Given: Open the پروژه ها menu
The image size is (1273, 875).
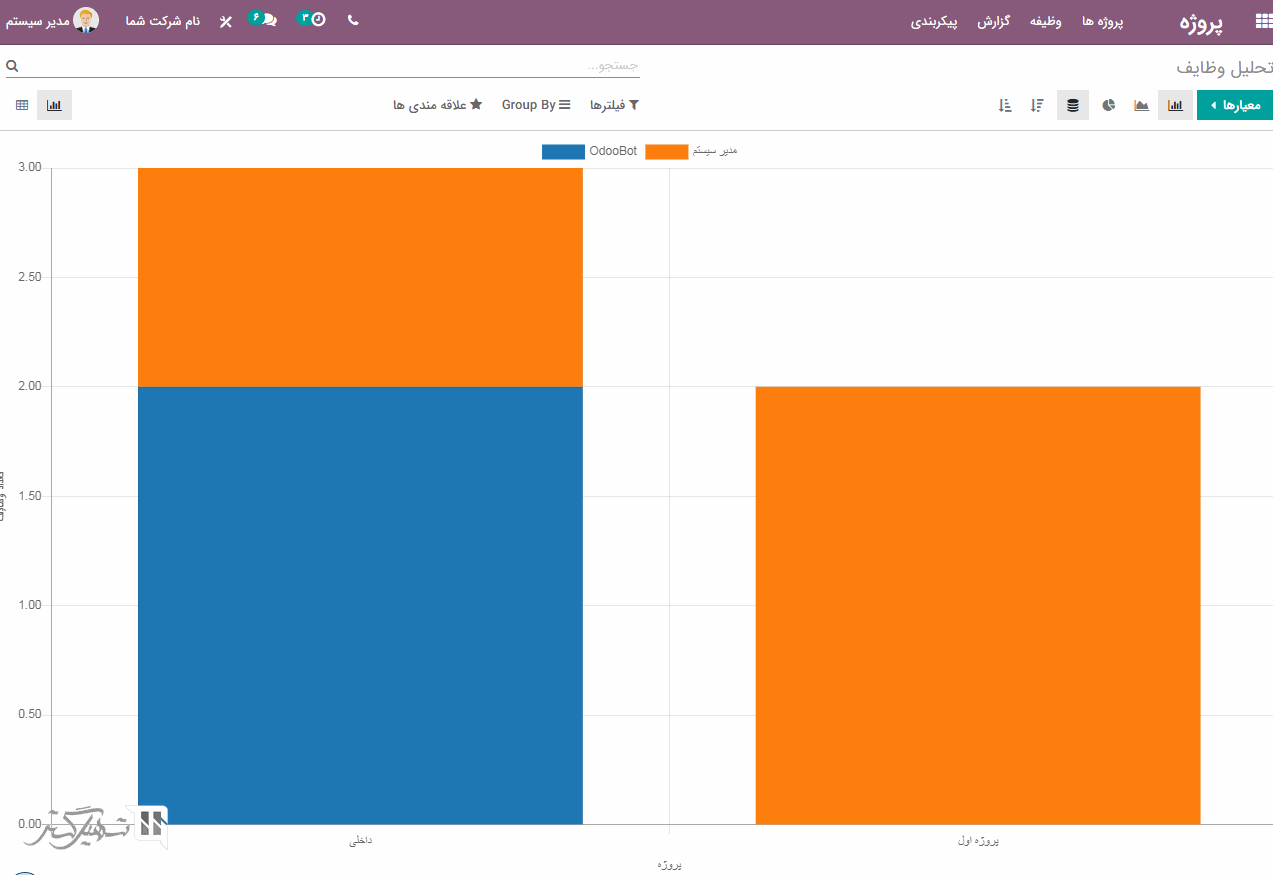Looking at the screenshot, I should point(1103,21).
